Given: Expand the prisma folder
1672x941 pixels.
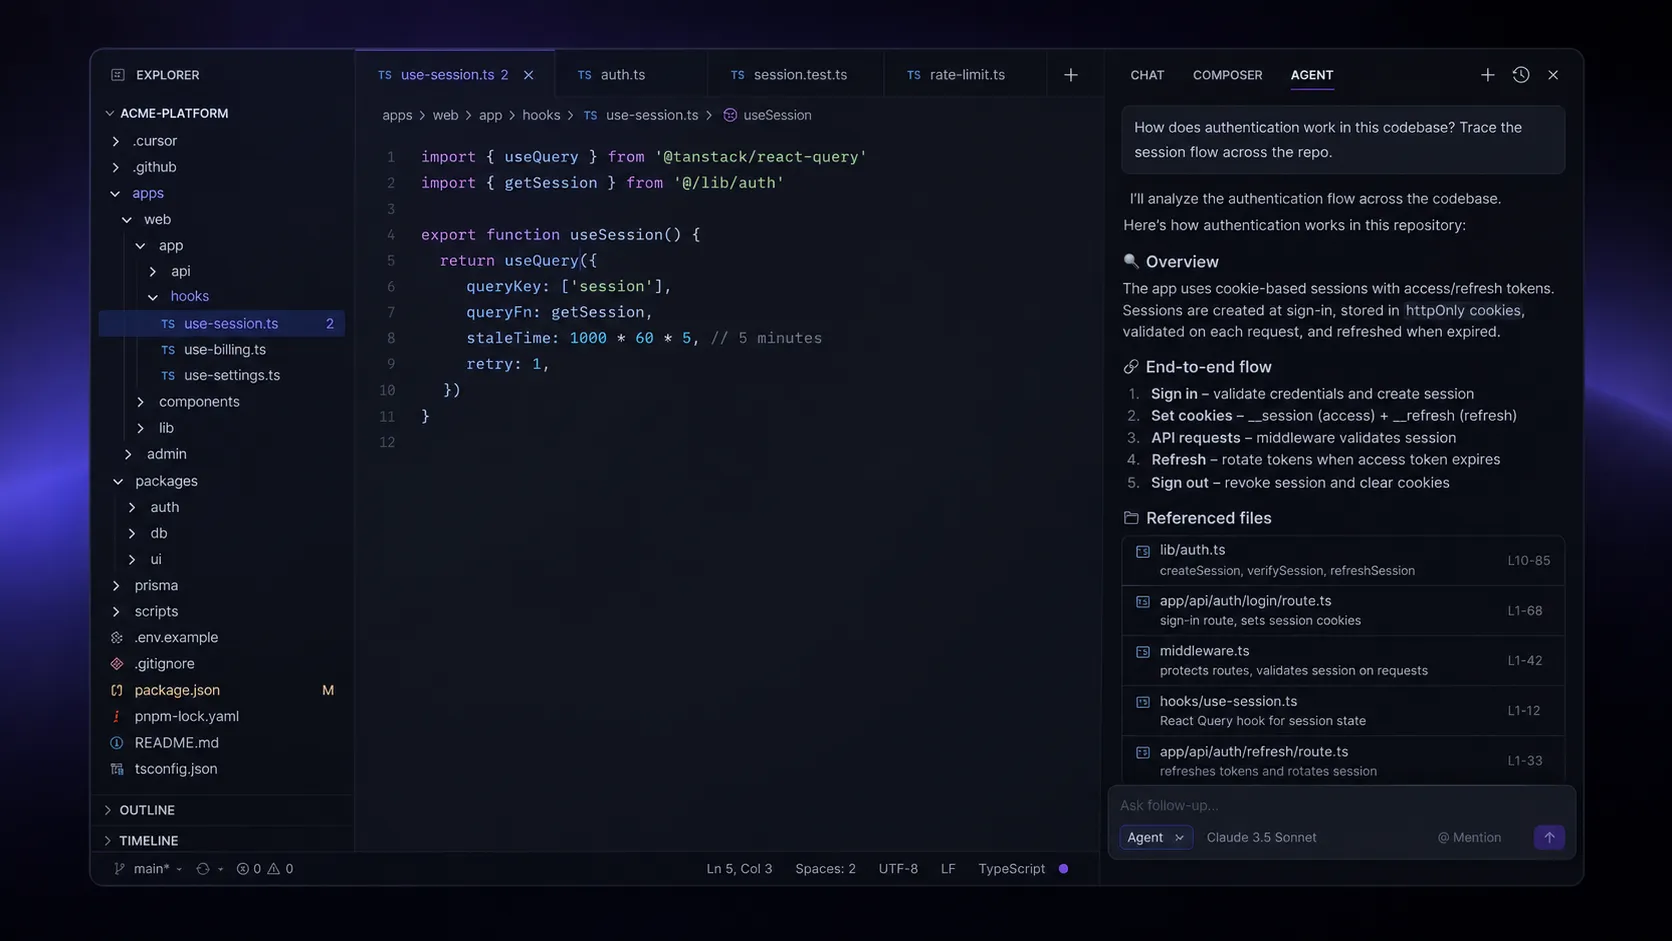Looking at the screenshot, I should pos(116,586).
